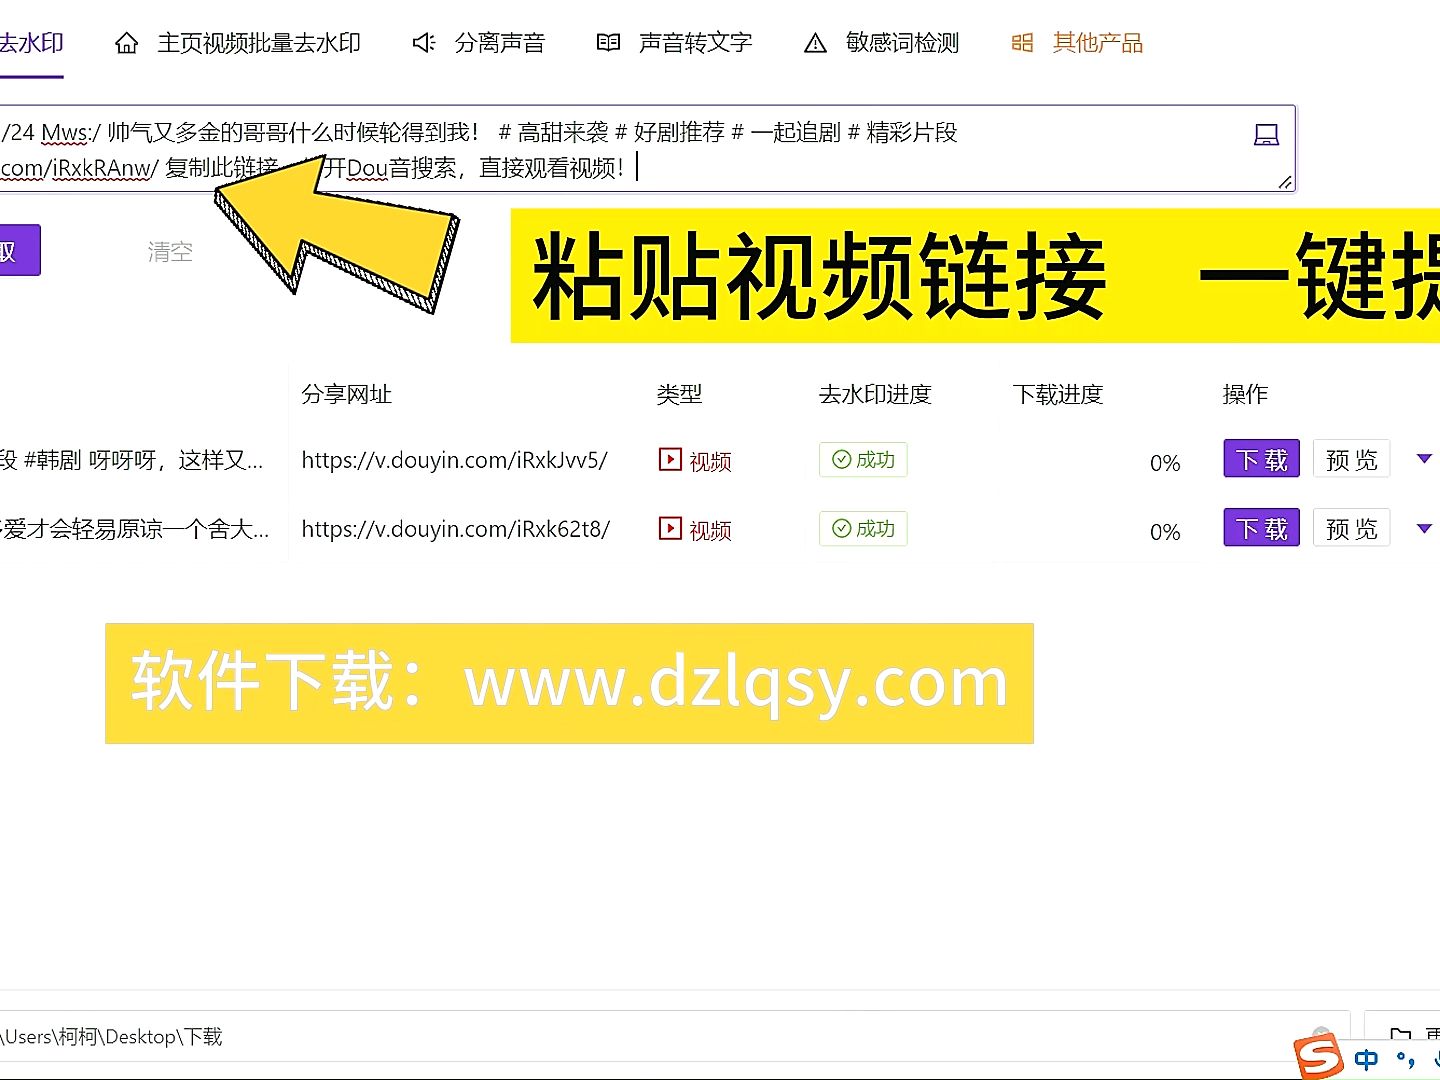This screenshot has width=1440, height=1080.
Task: Click the video type icon in the iRxkJvv5 row
Action: pos(670,460)
